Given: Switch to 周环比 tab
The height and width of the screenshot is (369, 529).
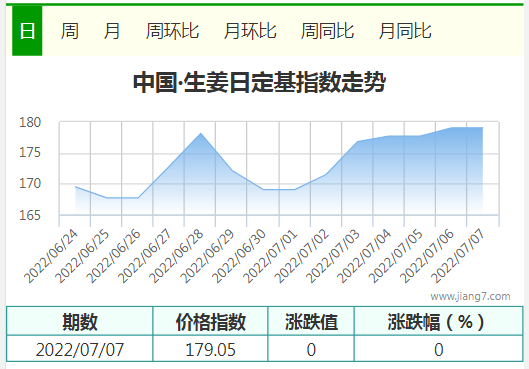Looking at the screenshot, I should pyautogui.click(x=172, y=31).
